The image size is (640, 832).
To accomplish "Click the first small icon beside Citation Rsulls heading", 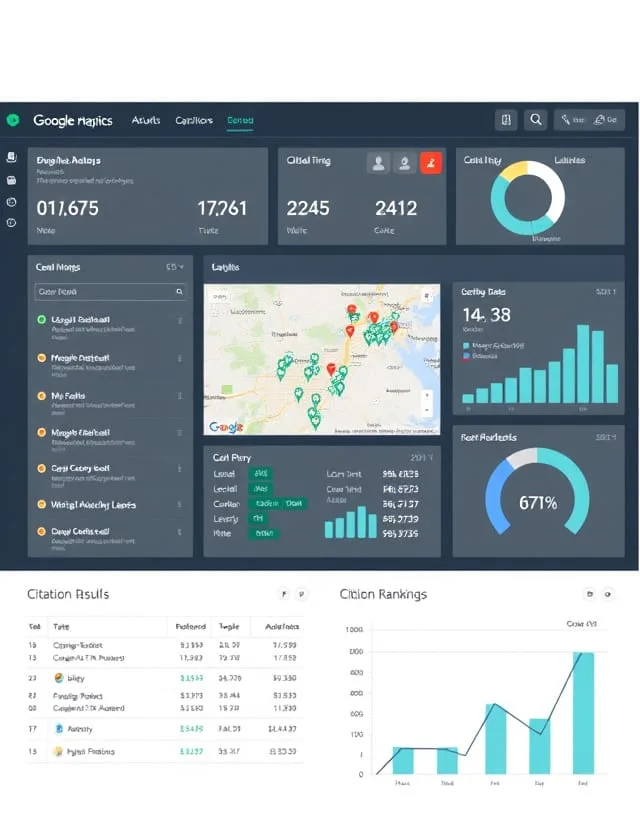I will point(284,594).
